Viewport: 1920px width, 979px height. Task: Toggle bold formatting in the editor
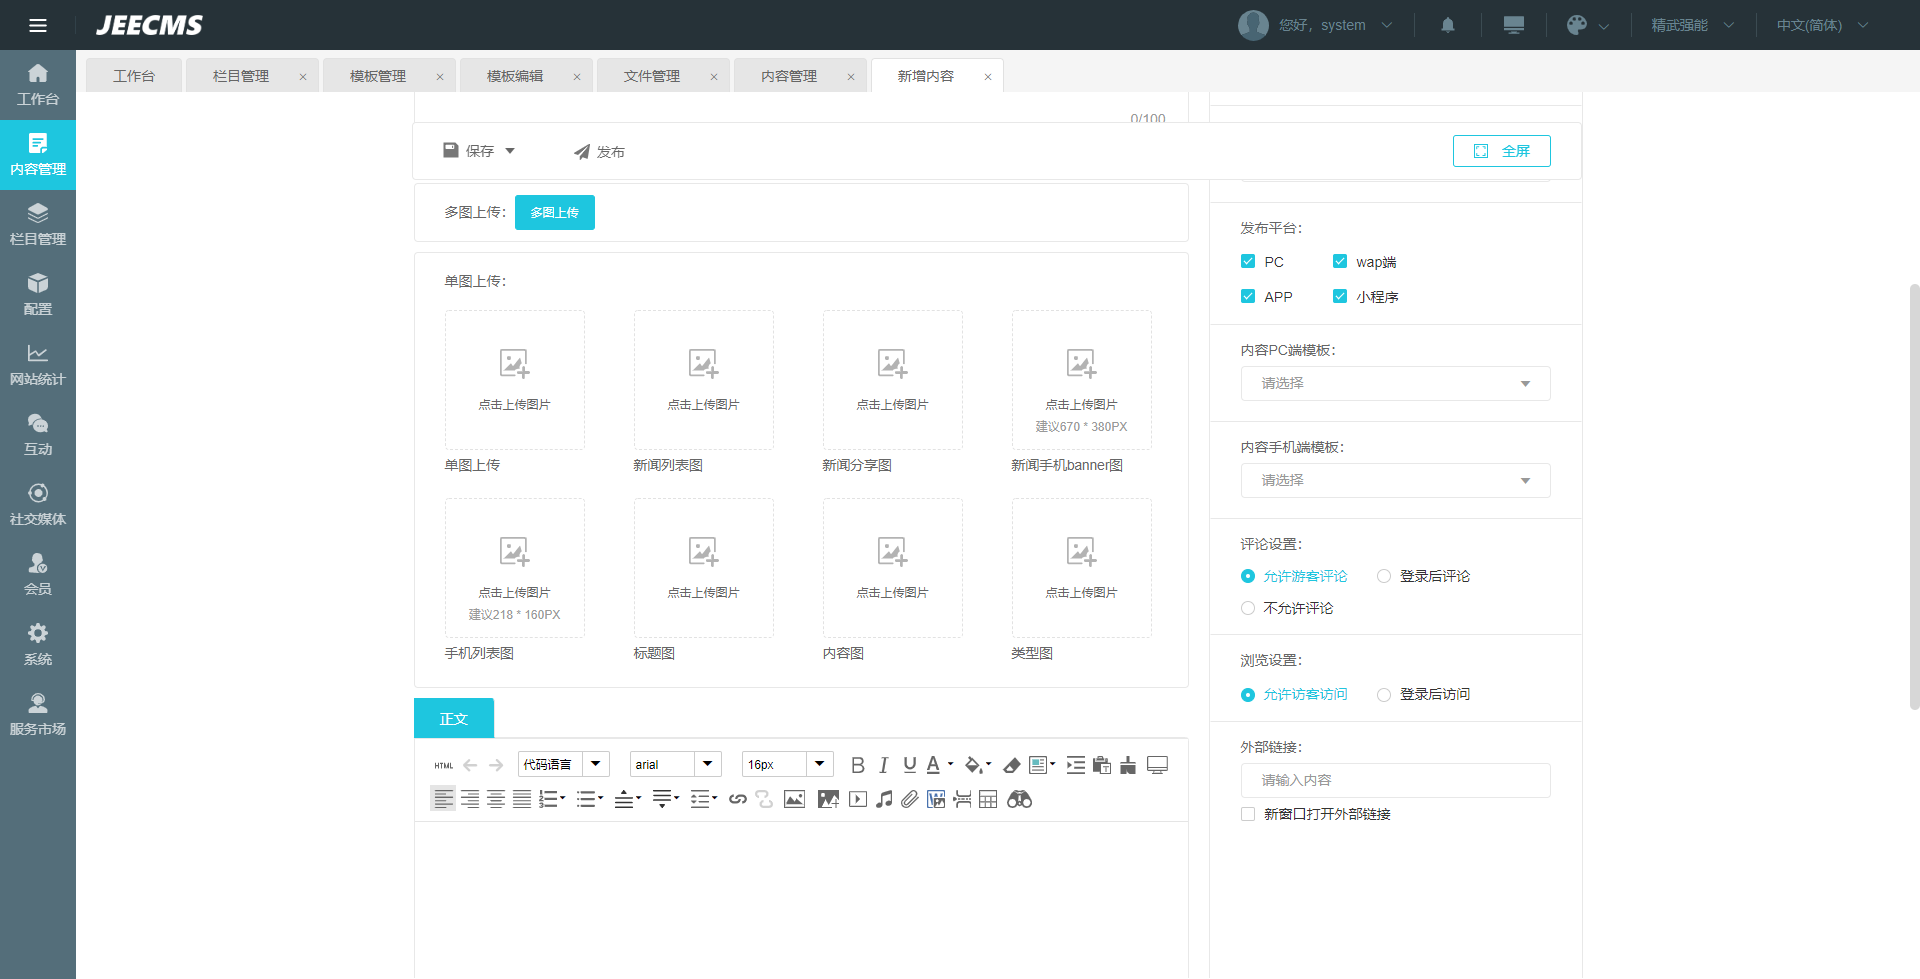pyautogui.click(x=857, y=765)
